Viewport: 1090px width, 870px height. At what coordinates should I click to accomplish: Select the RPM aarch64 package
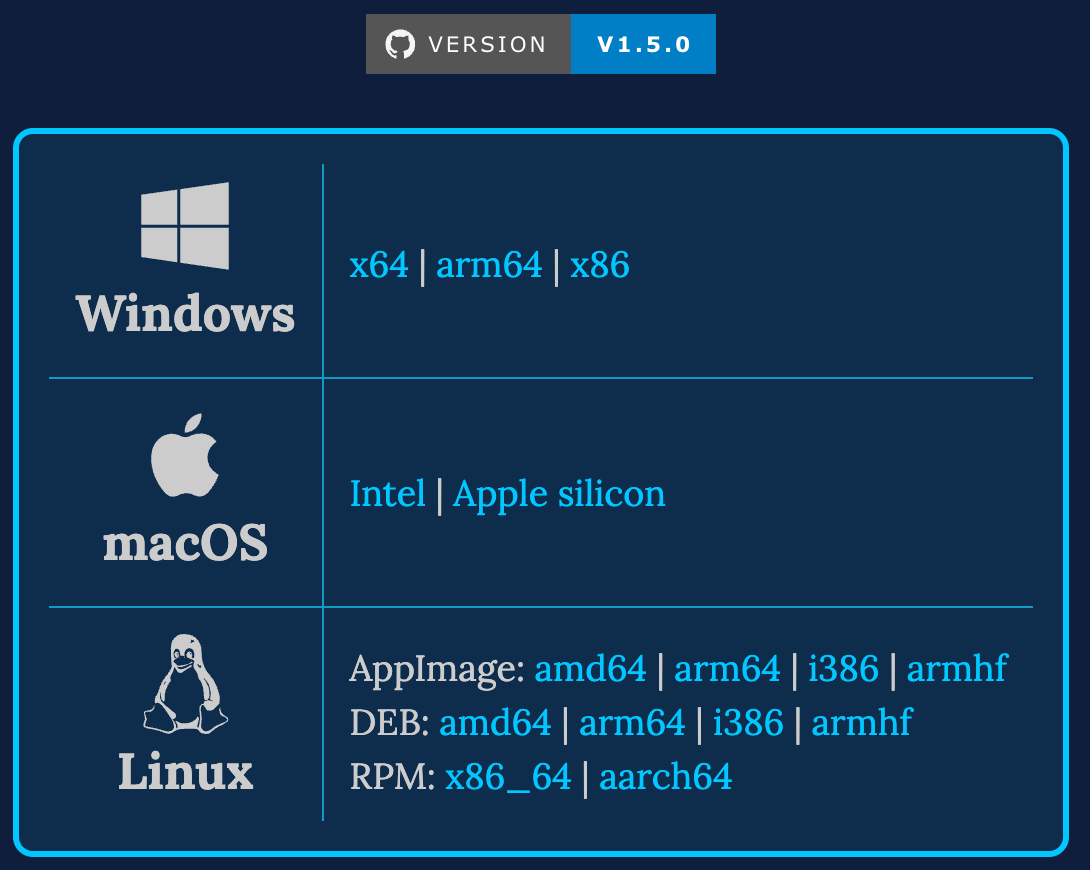[665, 777]
